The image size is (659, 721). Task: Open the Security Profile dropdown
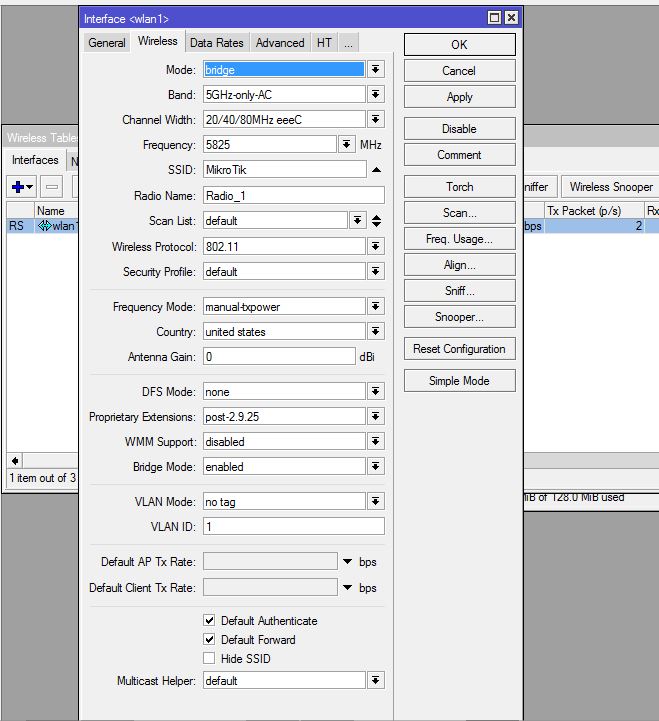[376, 271]
